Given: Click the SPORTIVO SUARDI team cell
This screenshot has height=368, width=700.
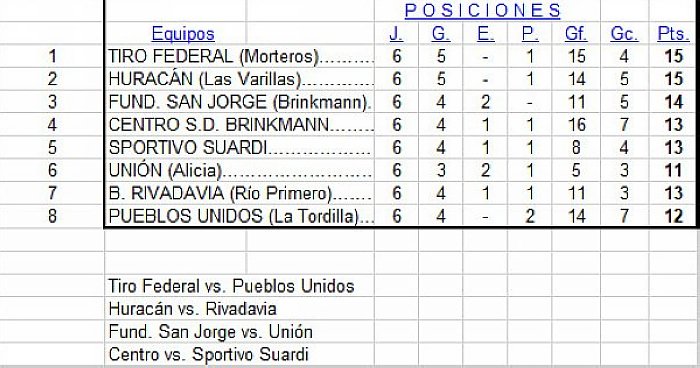Looking at the screenshot, I should pyautogui.click(x=240, y=147).
